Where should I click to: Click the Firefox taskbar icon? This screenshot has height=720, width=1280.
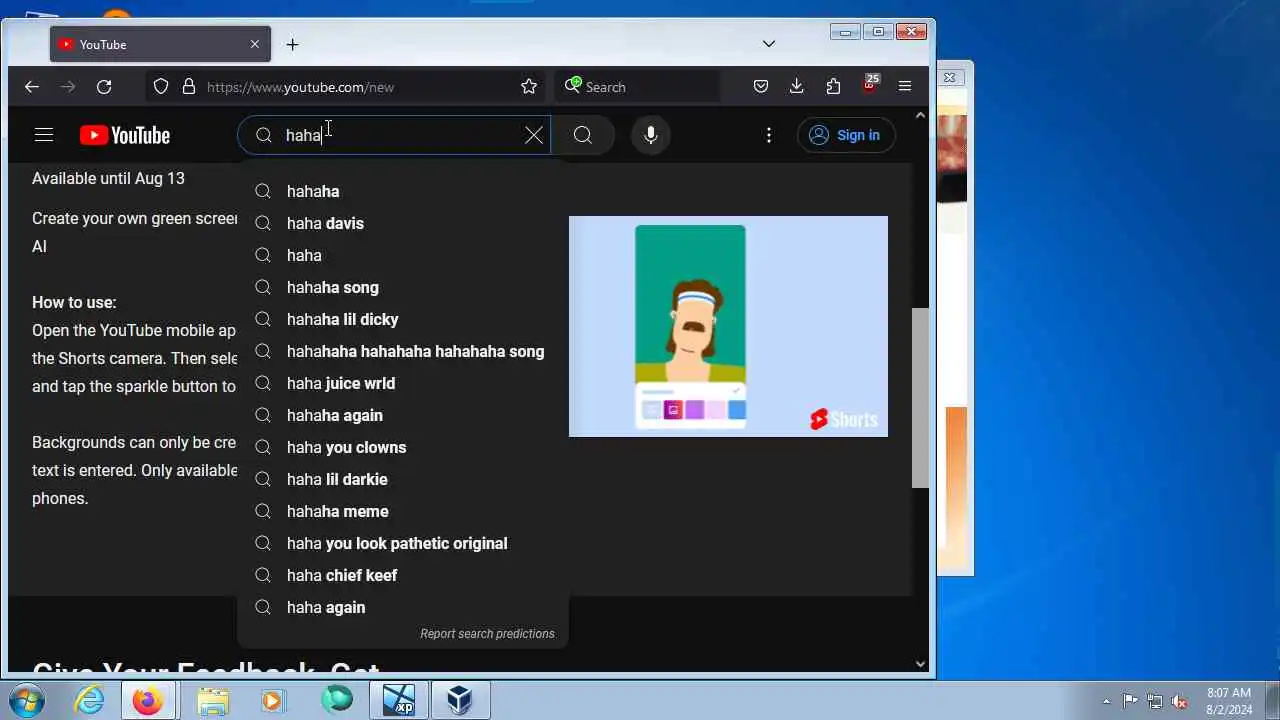[148, 700]
